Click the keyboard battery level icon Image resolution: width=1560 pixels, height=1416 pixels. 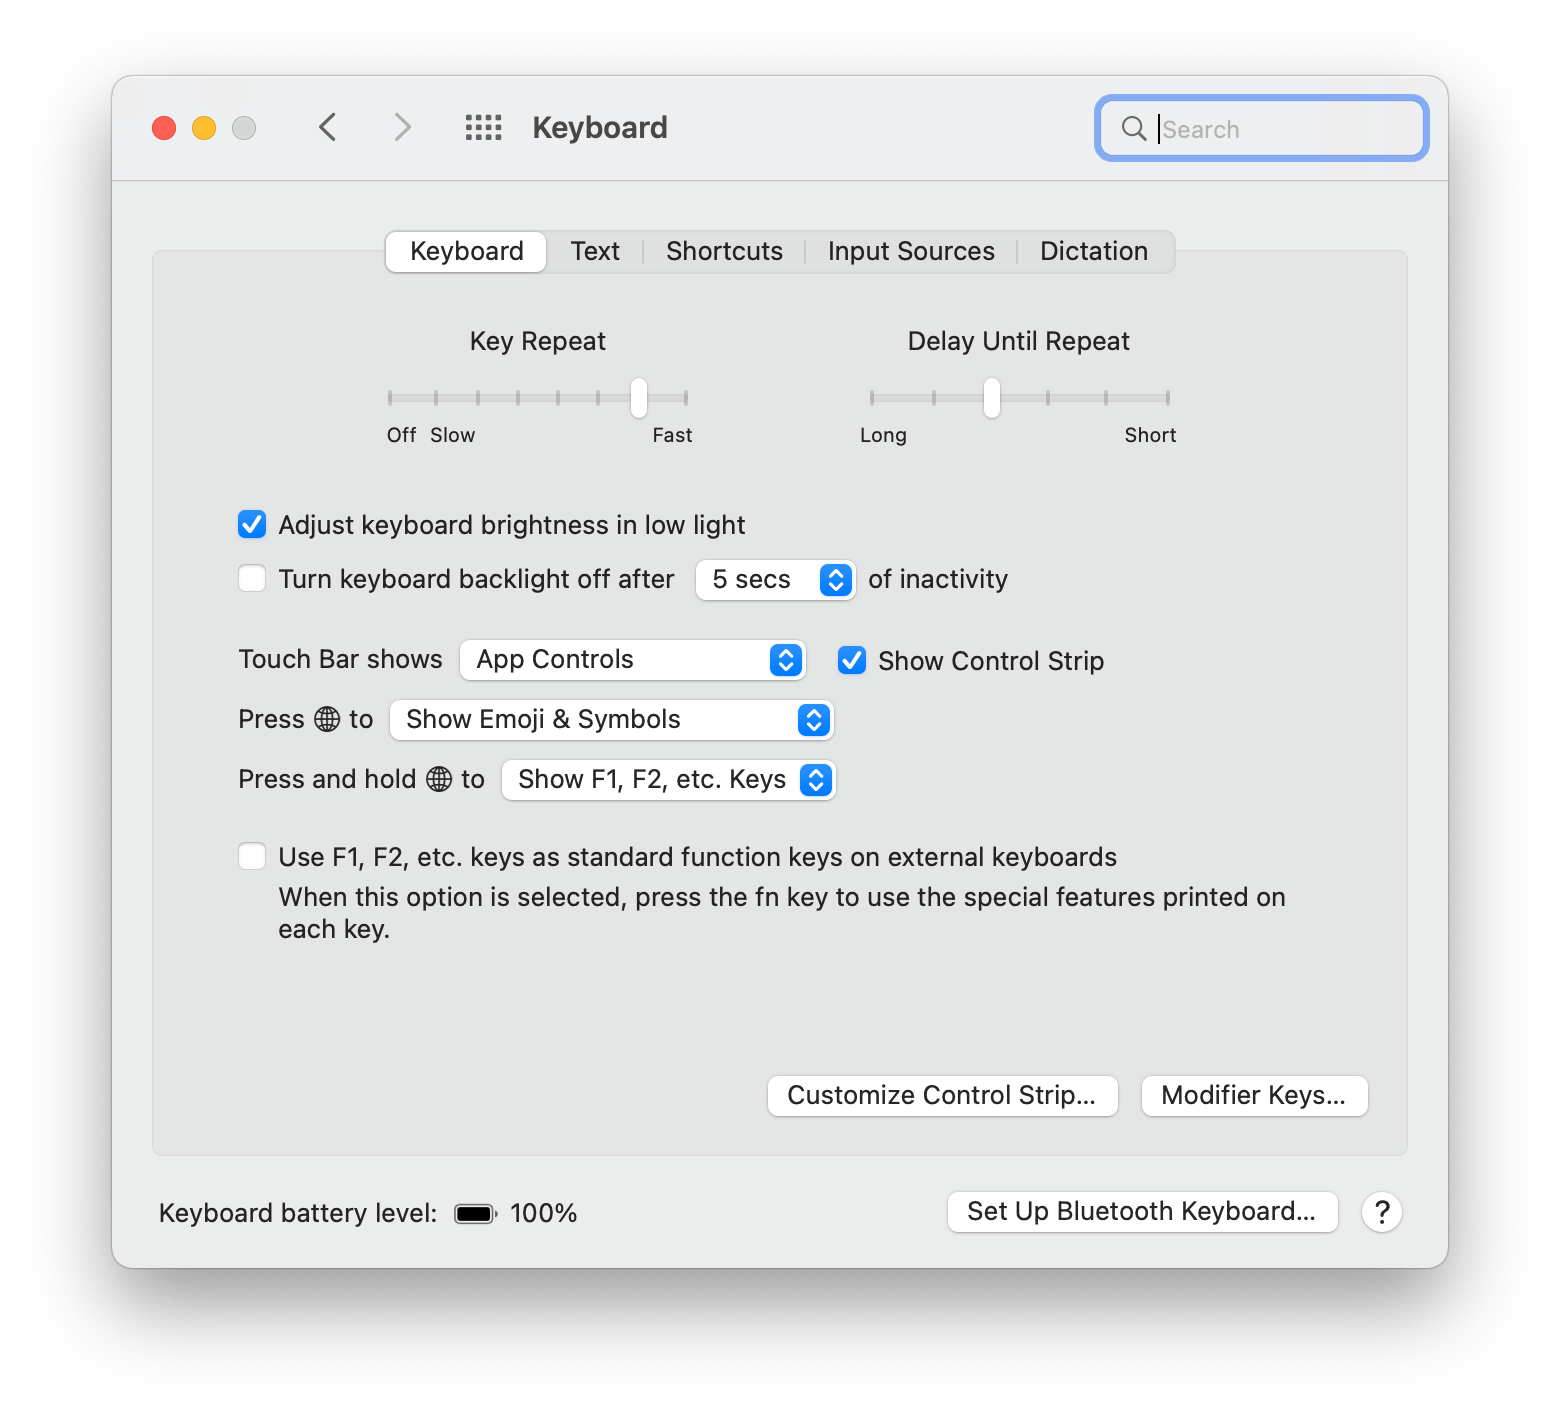click(x=474, y=1213)
